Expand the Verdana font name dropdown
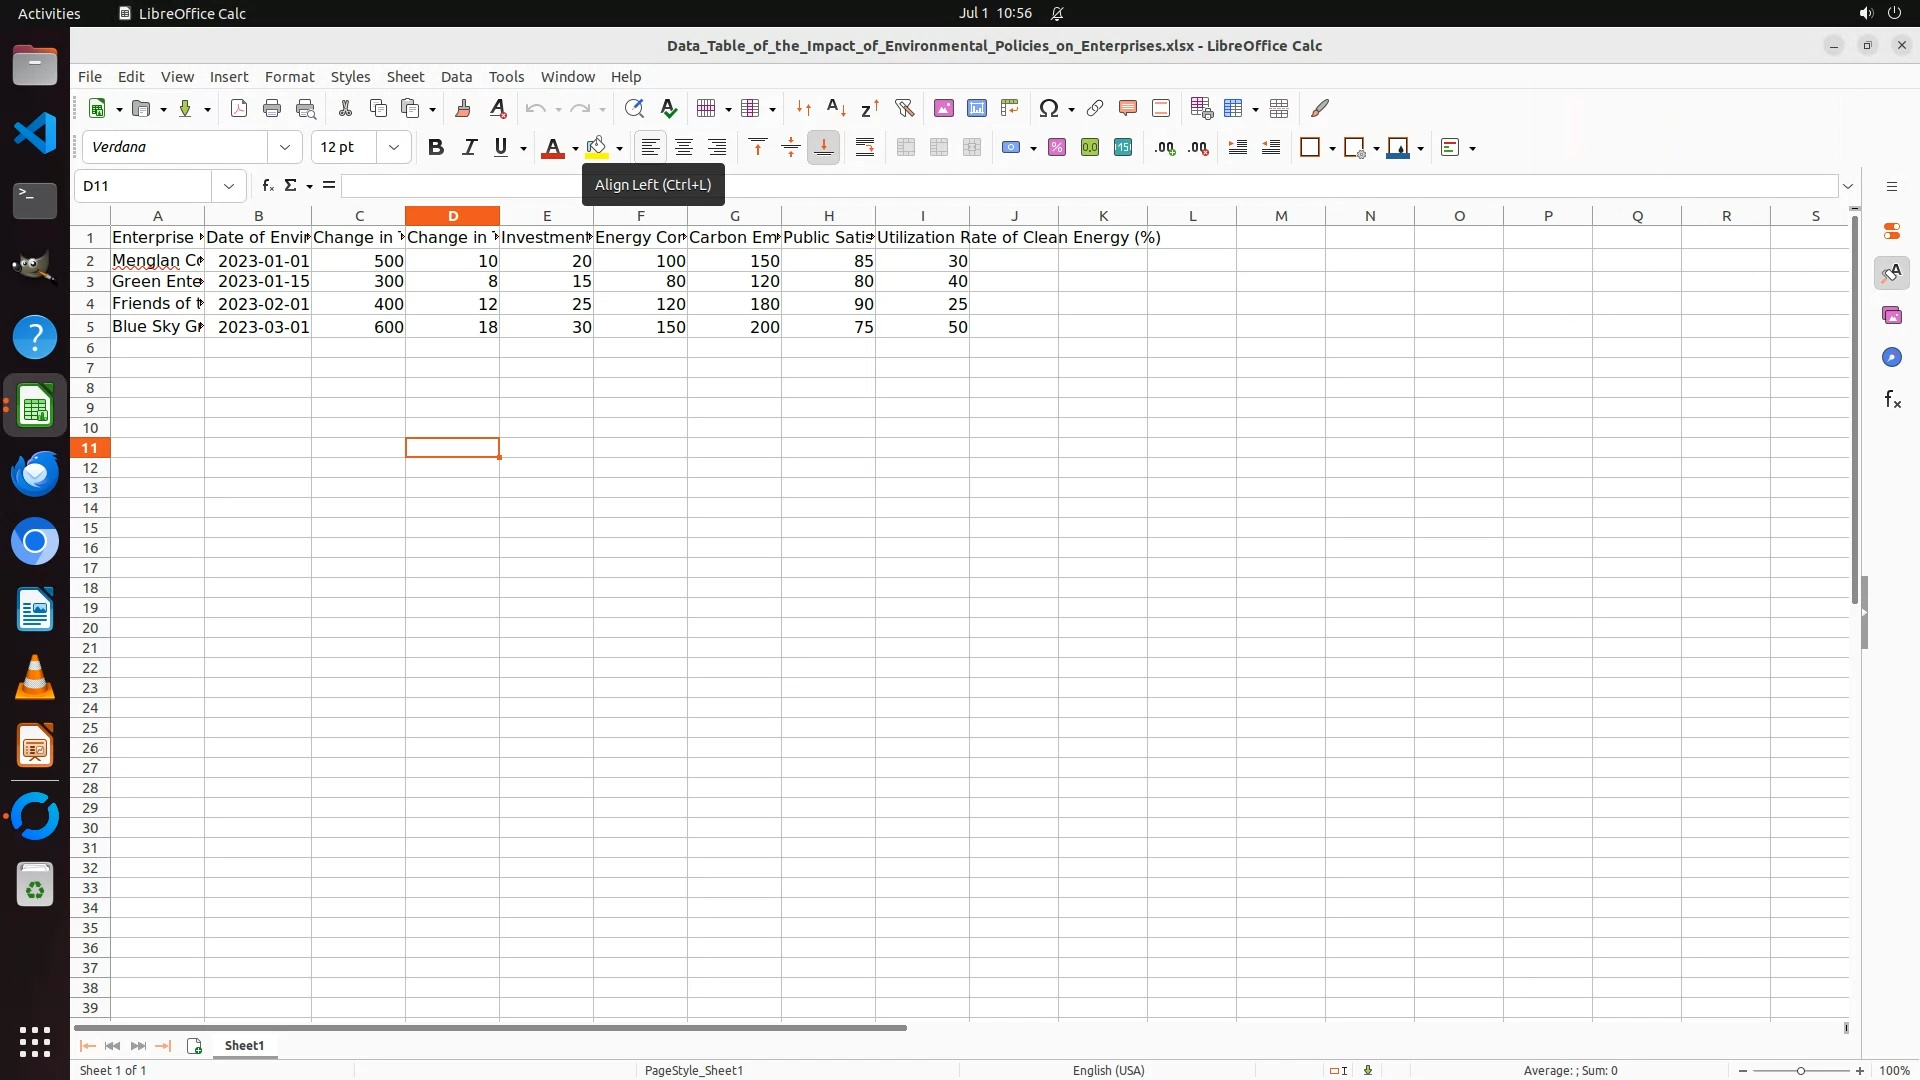The width and height of the screenshot is (1920, 1080). [285, 148]
